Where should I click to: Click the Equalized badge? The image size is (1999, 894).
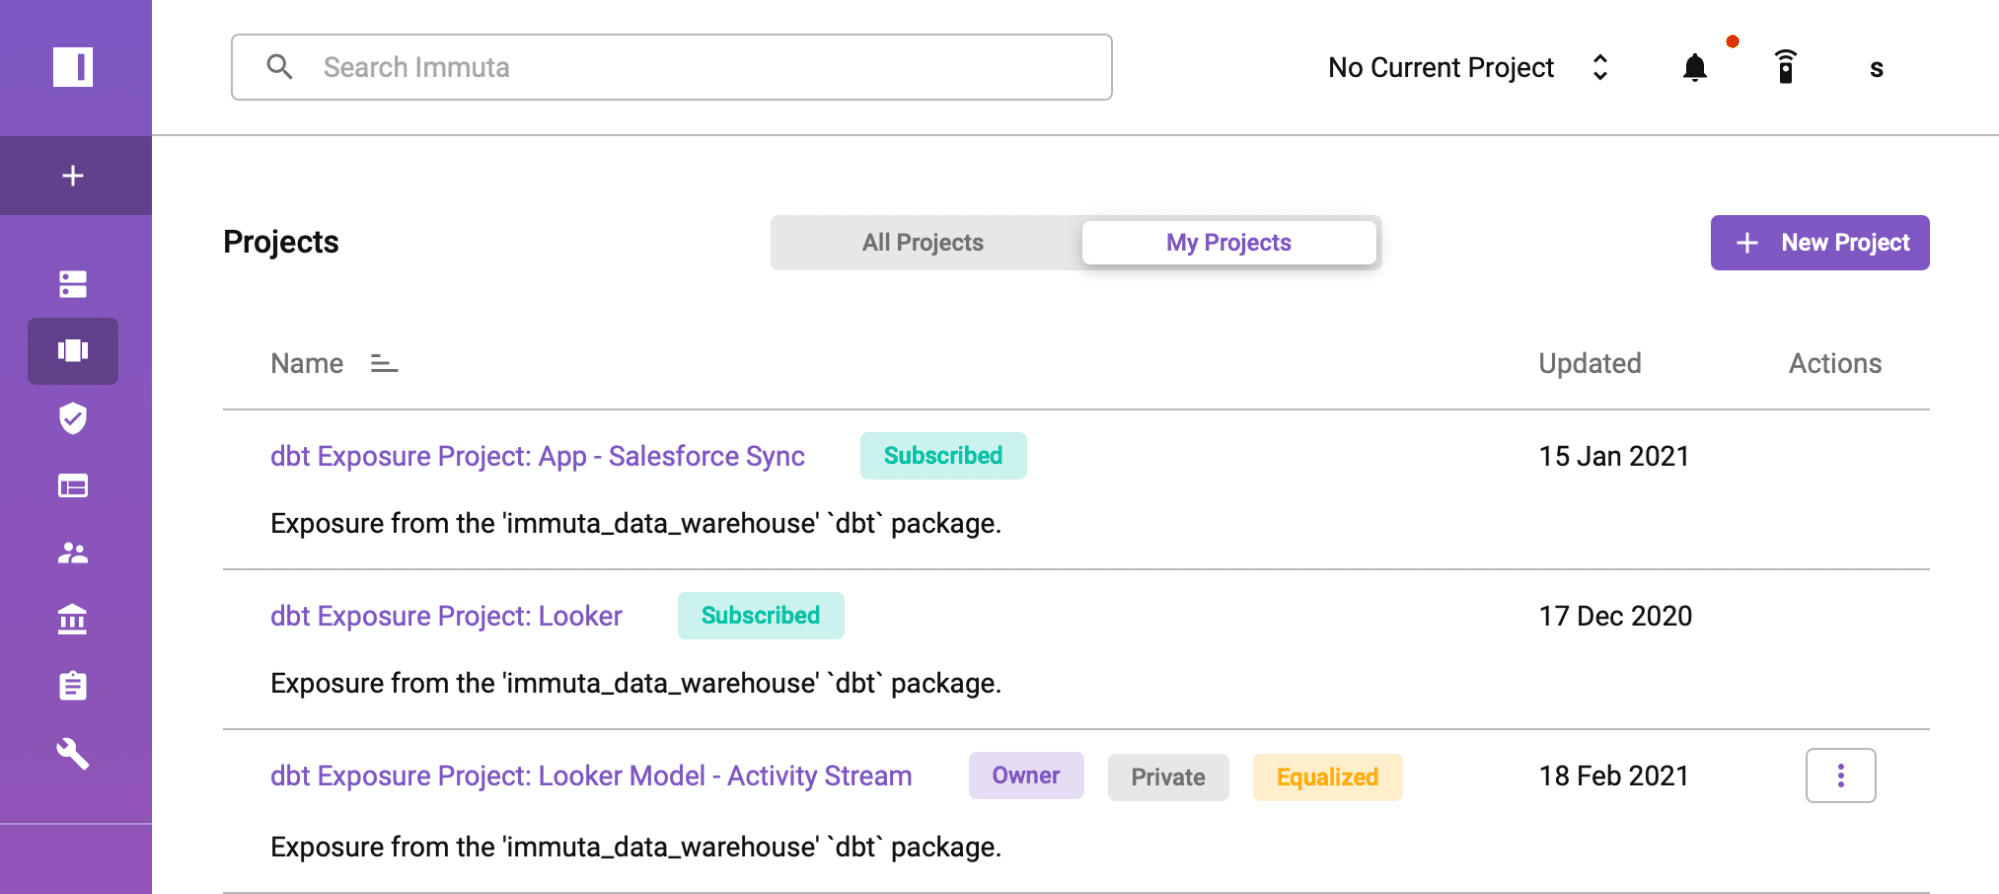coord(1328,777)
